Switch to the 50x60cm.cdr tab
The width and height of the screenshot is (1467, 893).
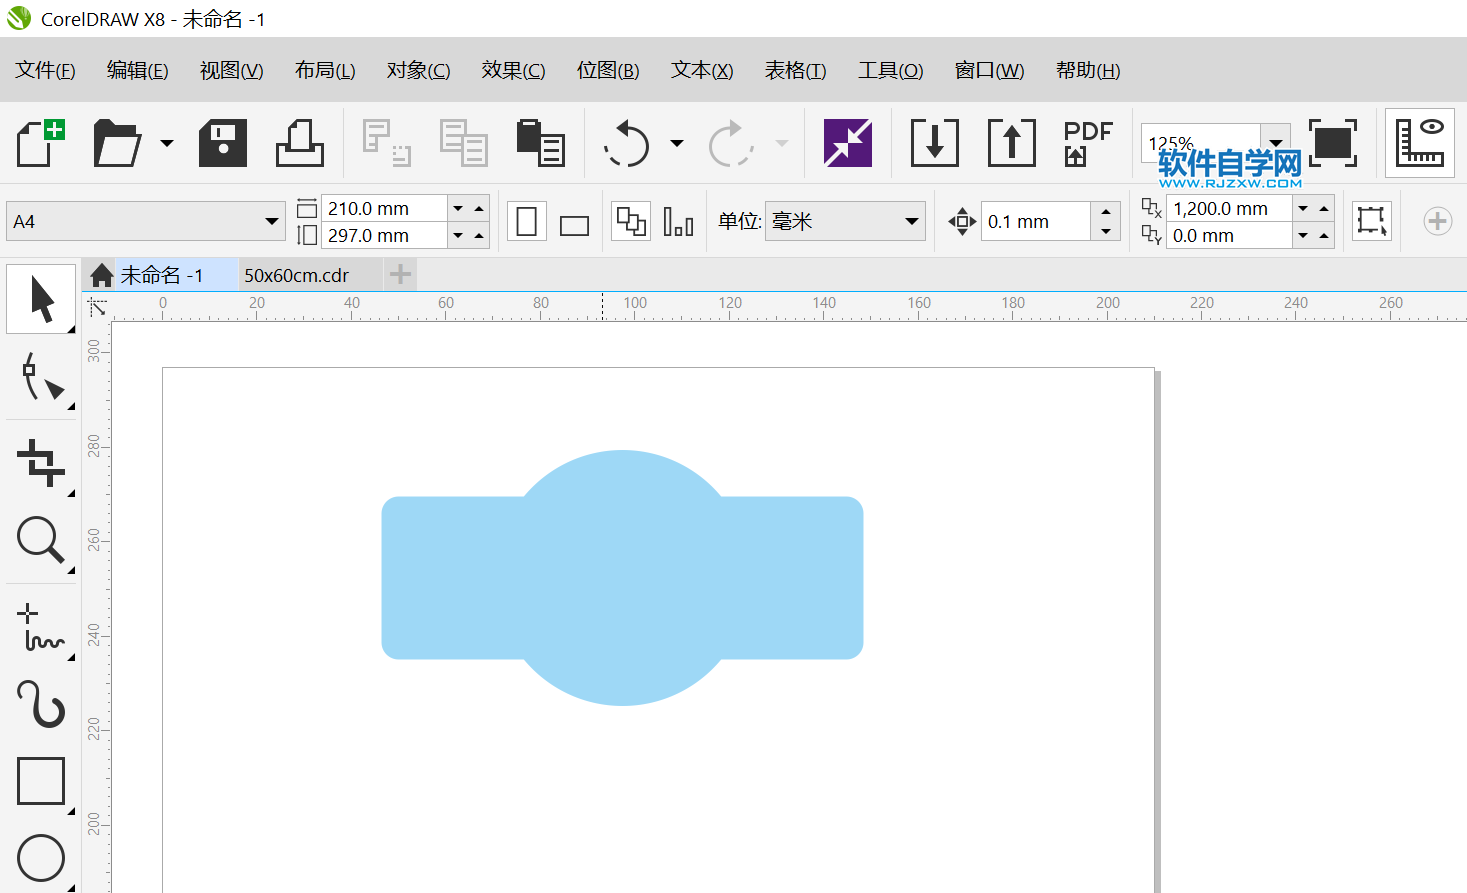point(297,275)
